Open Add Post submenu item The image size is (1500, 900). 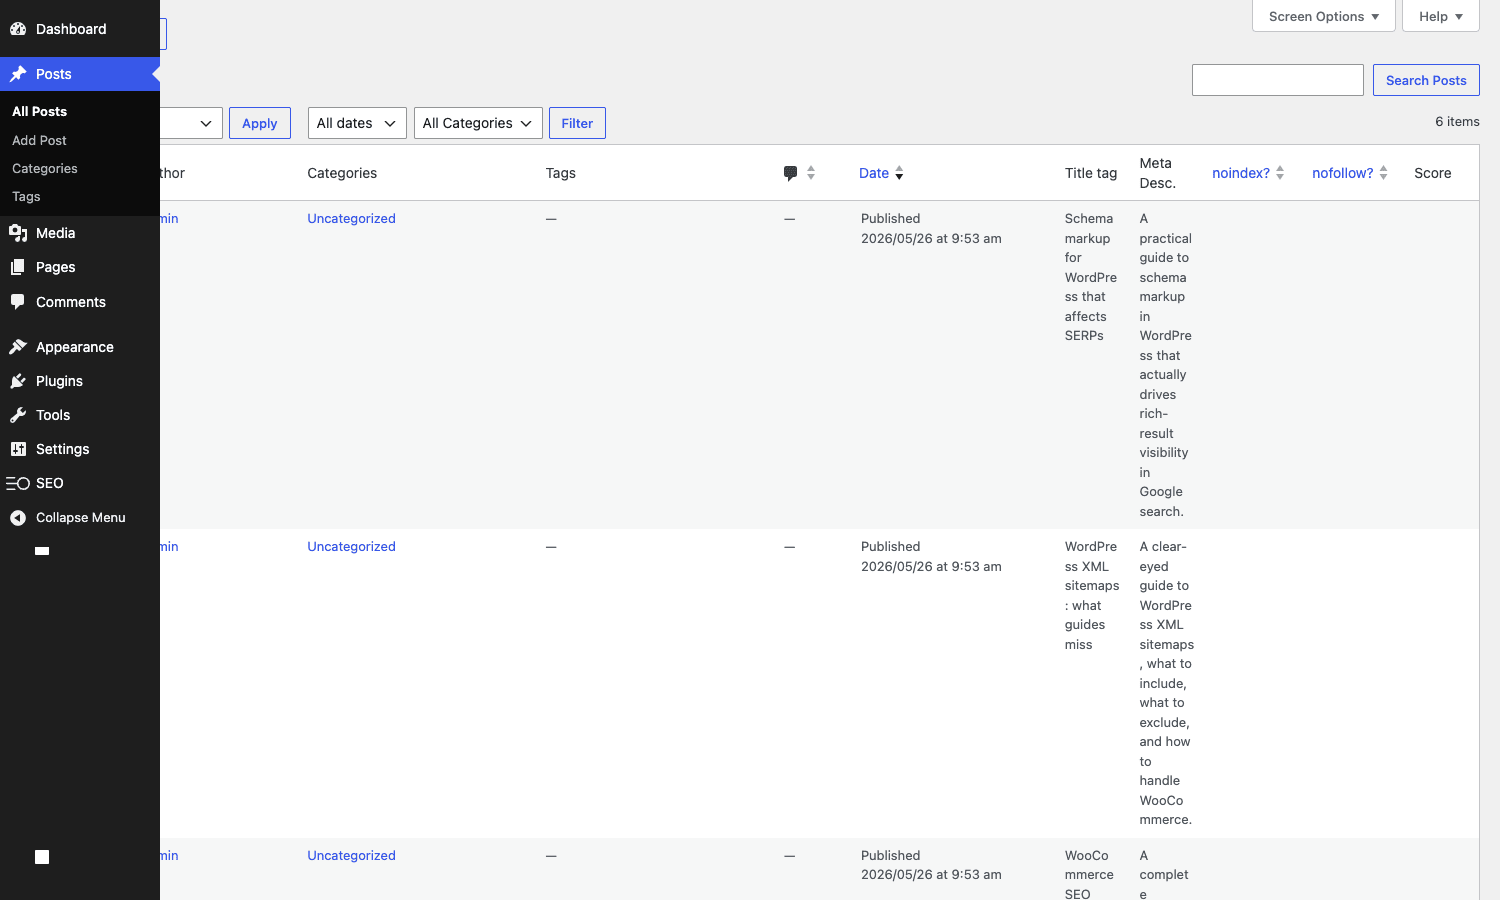(40, 140)
